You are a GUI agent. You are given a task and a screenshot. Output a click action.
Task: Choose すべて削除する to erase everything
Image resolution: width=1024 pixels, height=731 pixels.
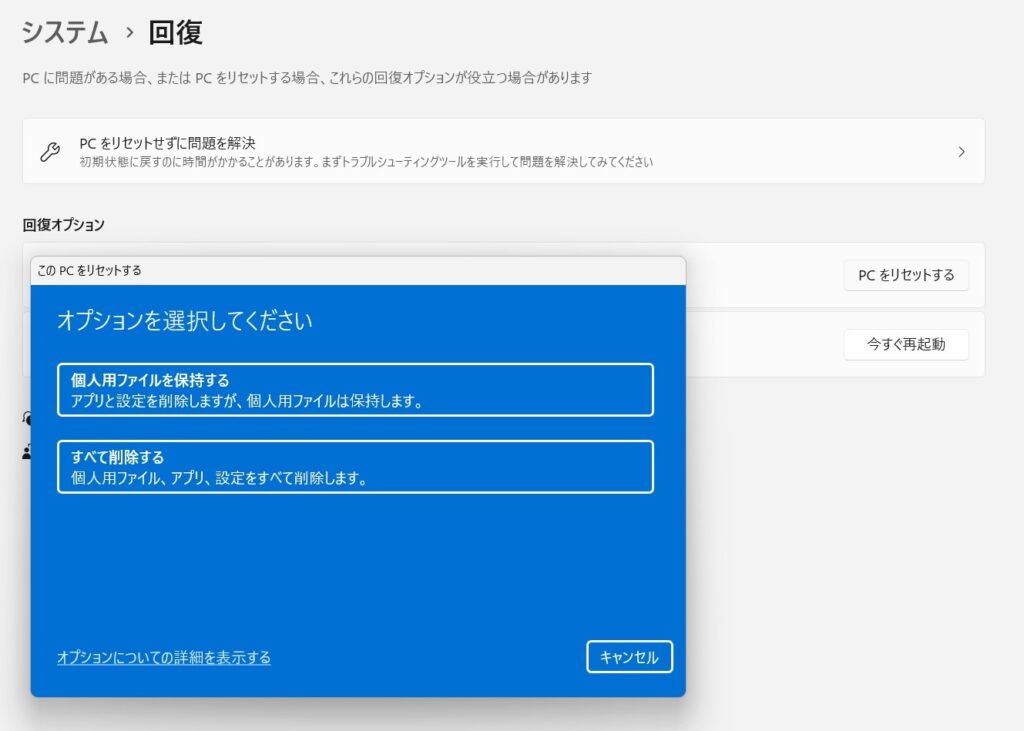(355, 466)
